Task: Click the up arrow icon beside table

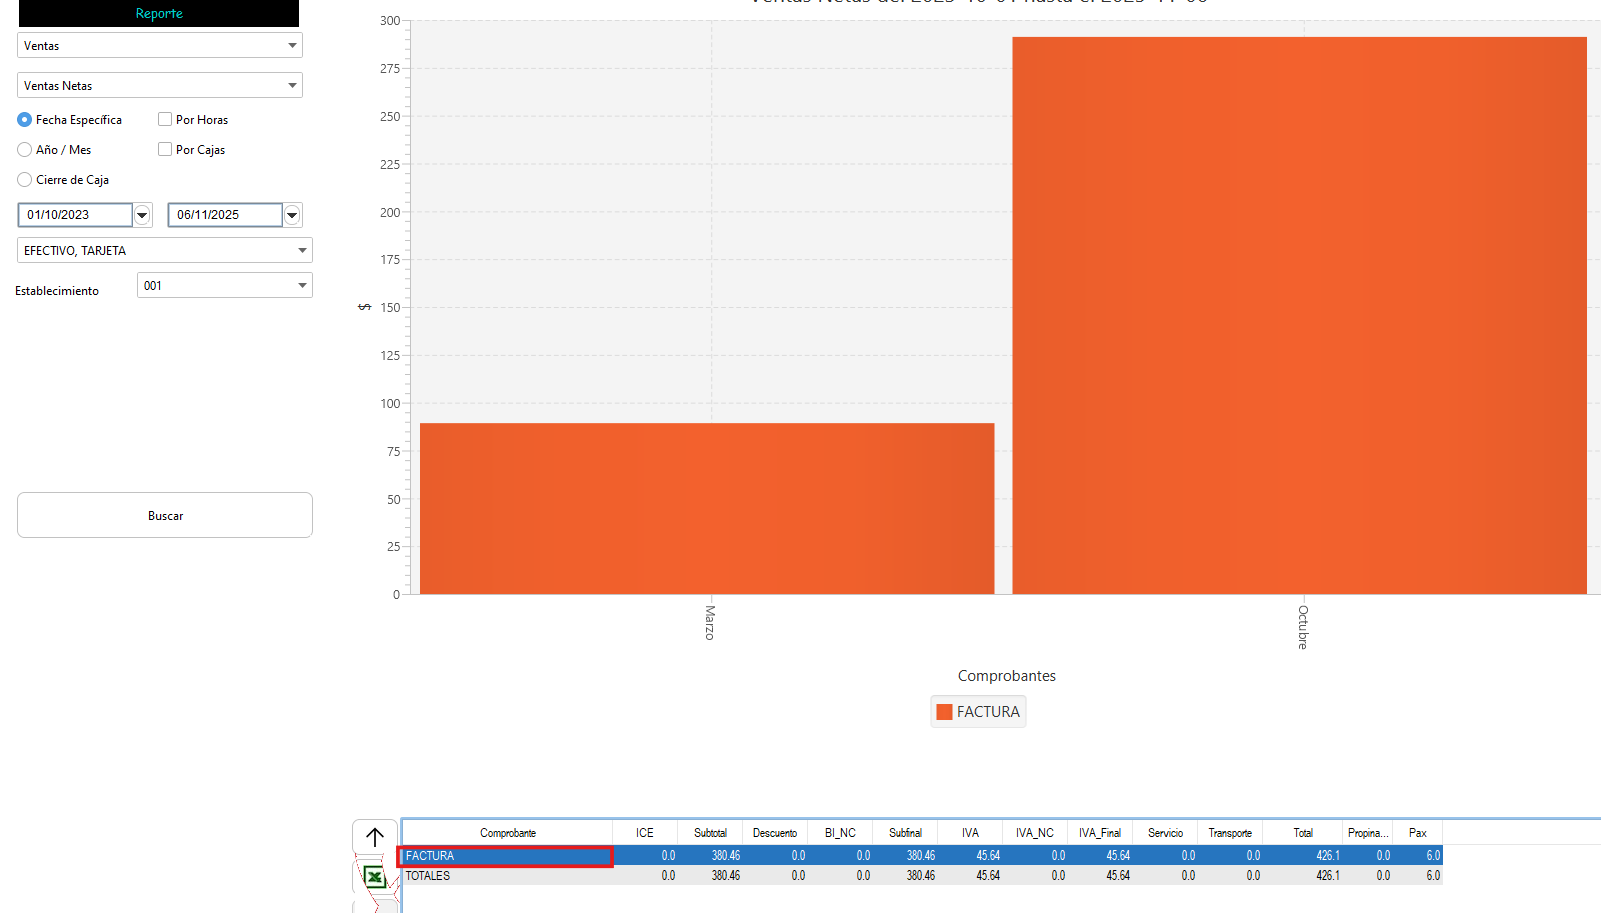Action: coord(375,837)
